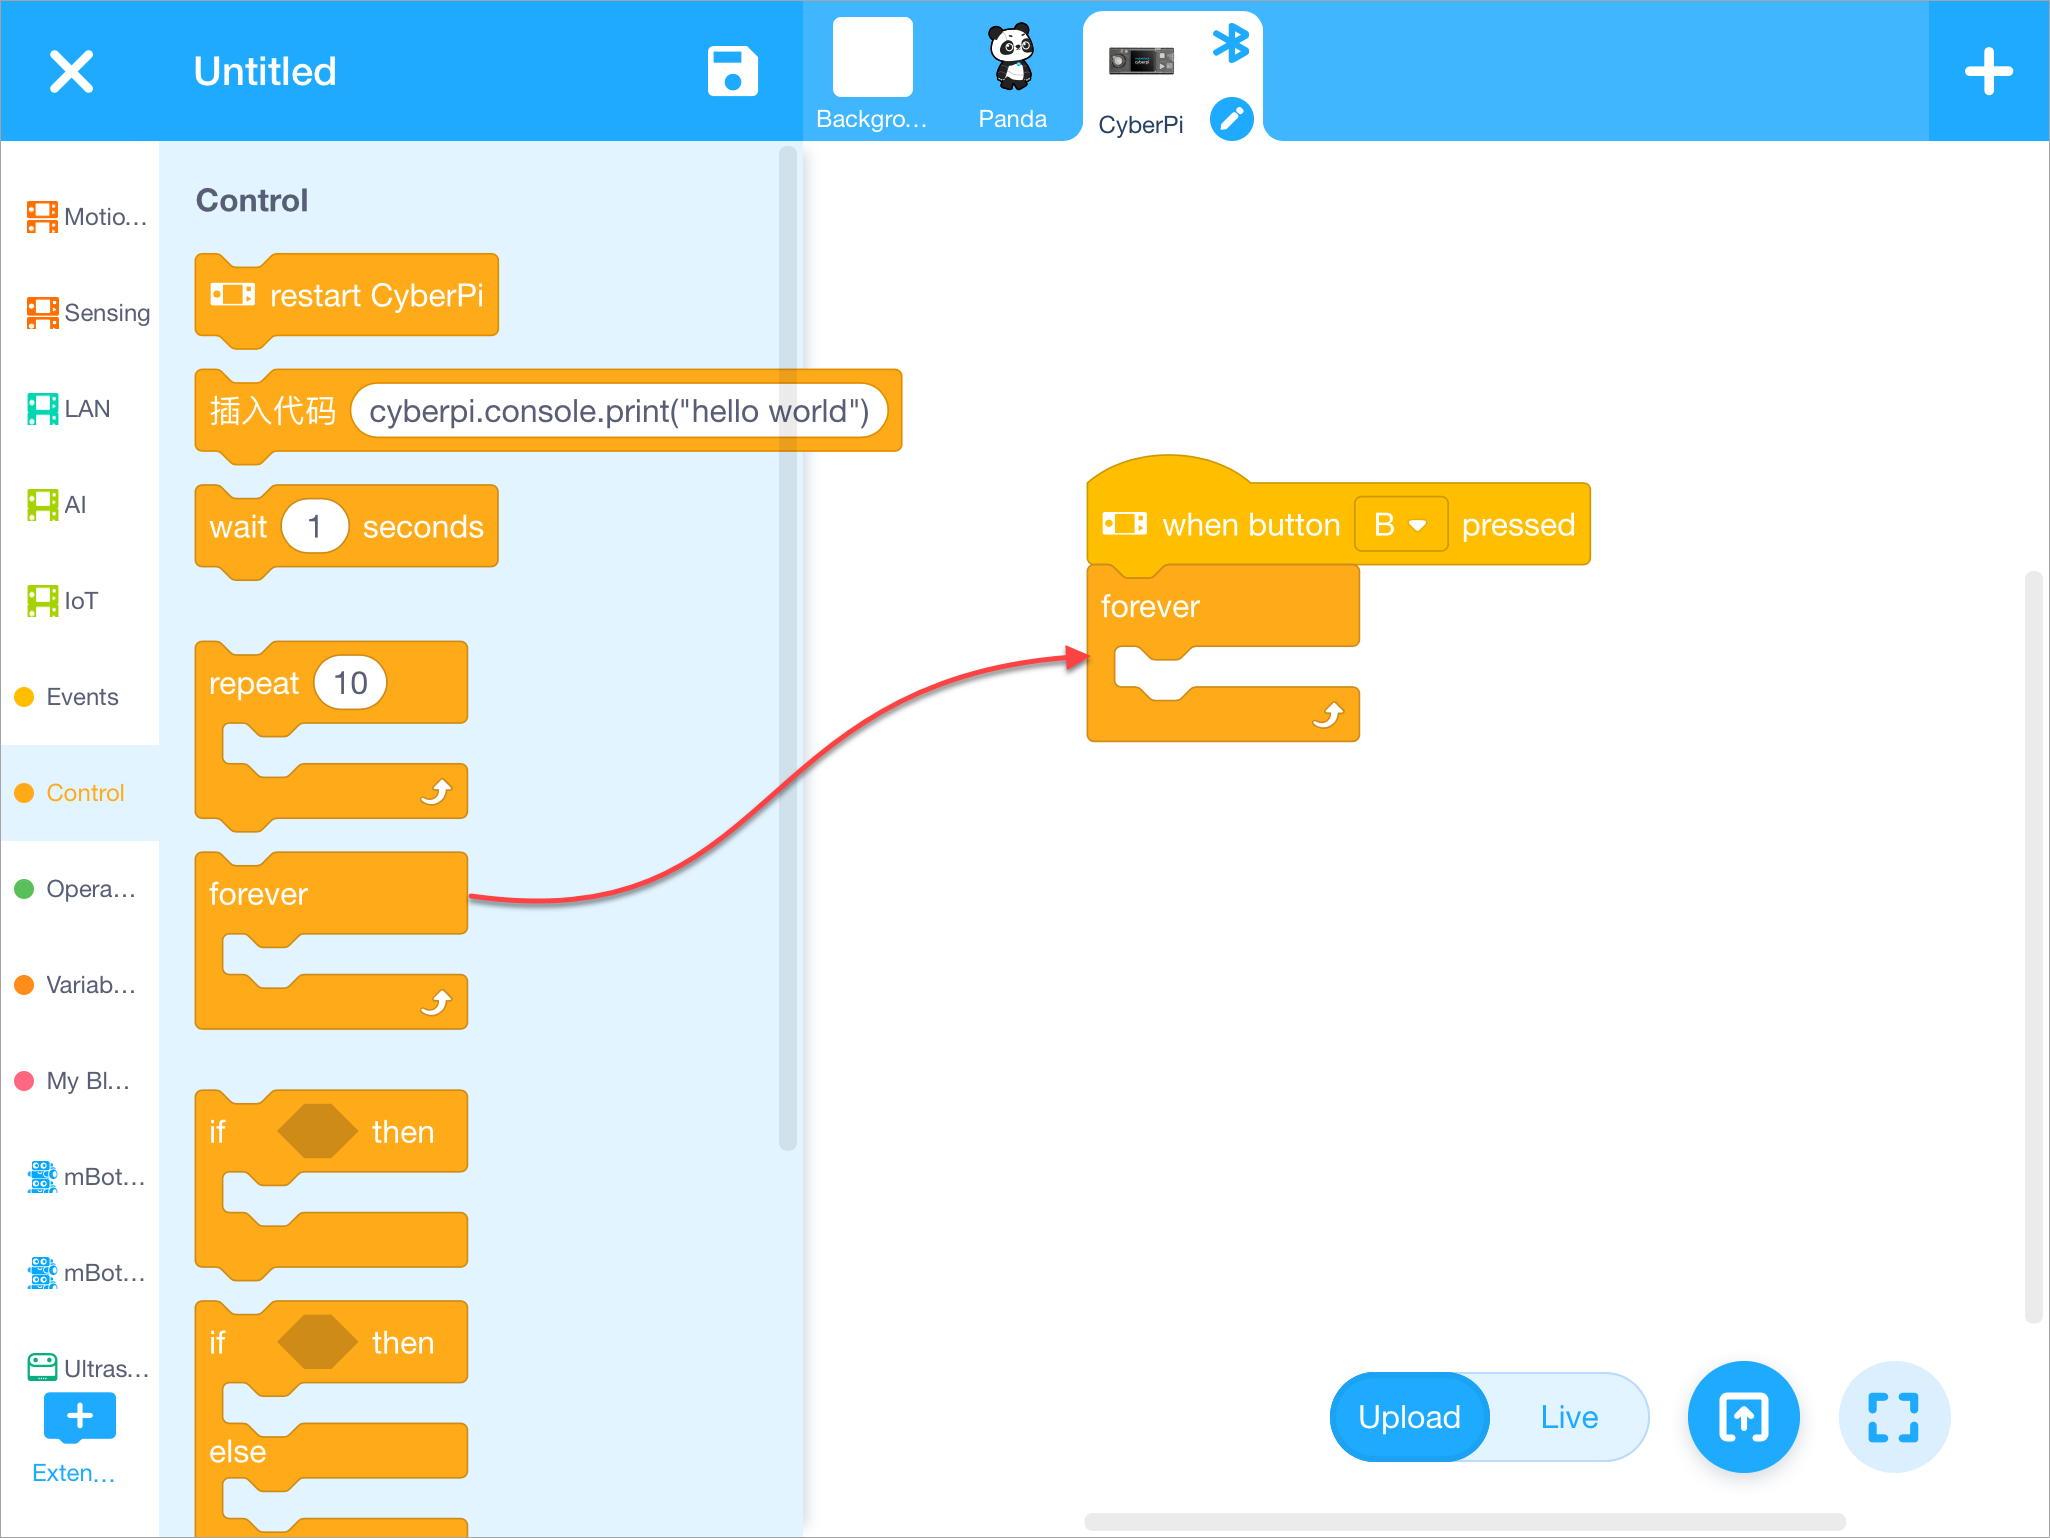Click the save project disk icon
The width and height of the screenshot is (2050, 1538).
pos(732,72)
